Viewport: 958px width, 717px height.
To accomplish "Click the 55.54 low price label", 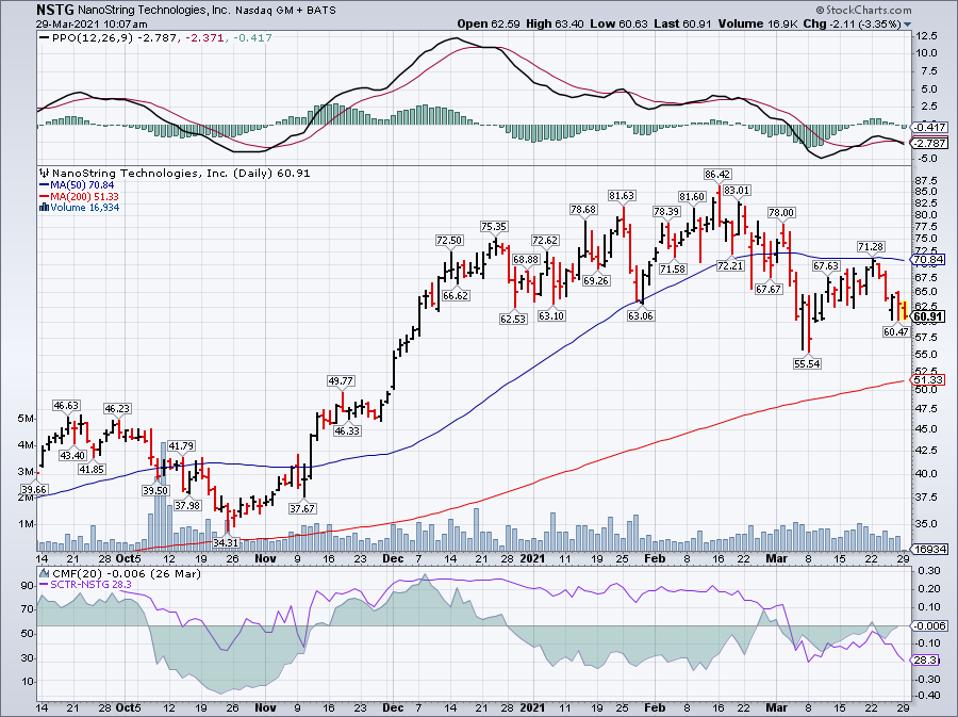I will [x=808, y=363].
